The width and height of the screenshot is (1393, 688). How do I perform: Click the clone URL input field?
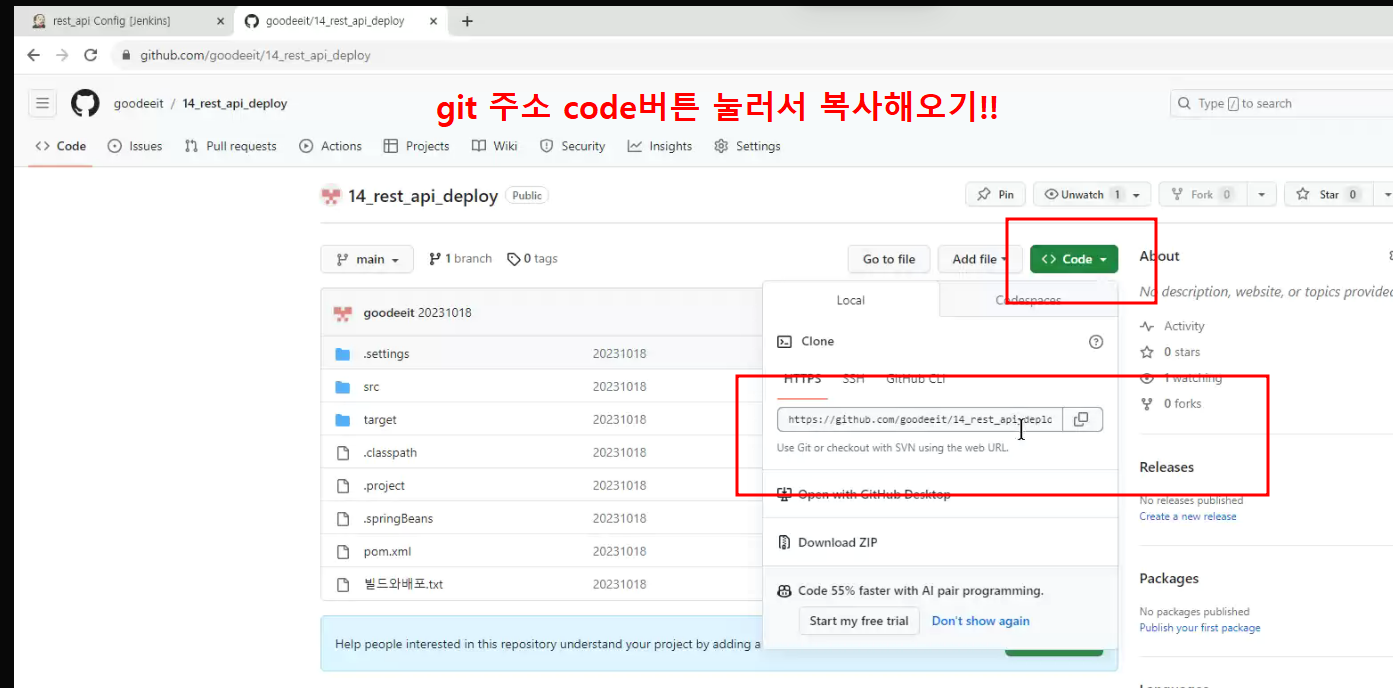[x=920, y=419]
